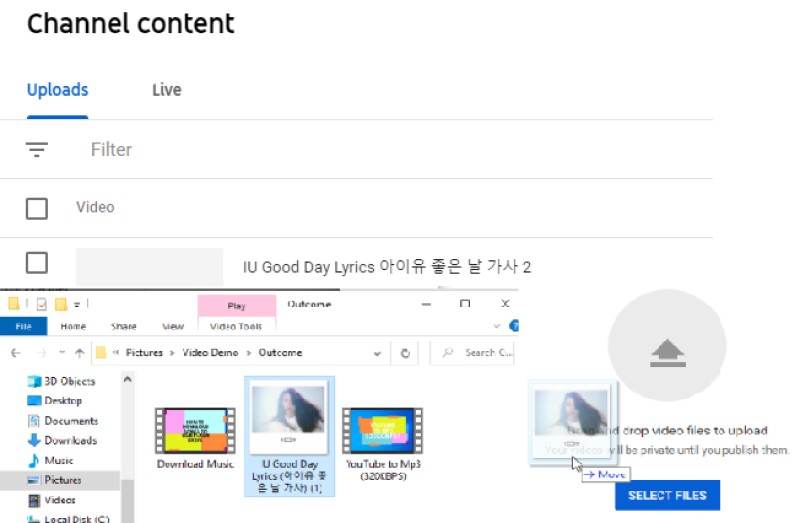This screenshot has height=523, width=800.
Task: Open the Share ribbon tab in Explorer
Action: tap(123, 326)
